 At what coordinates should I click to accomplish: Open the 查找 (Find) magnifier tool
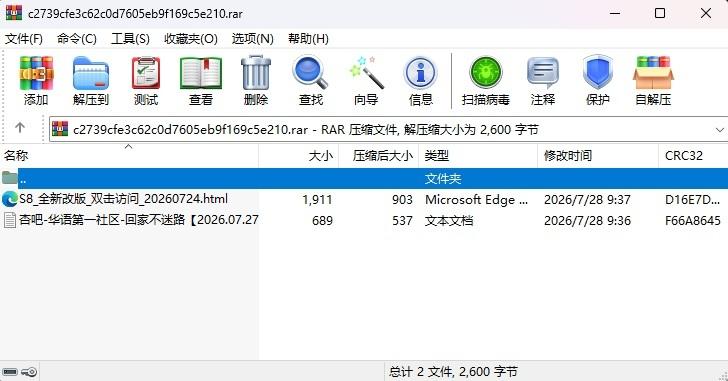(x=310, y=73)
